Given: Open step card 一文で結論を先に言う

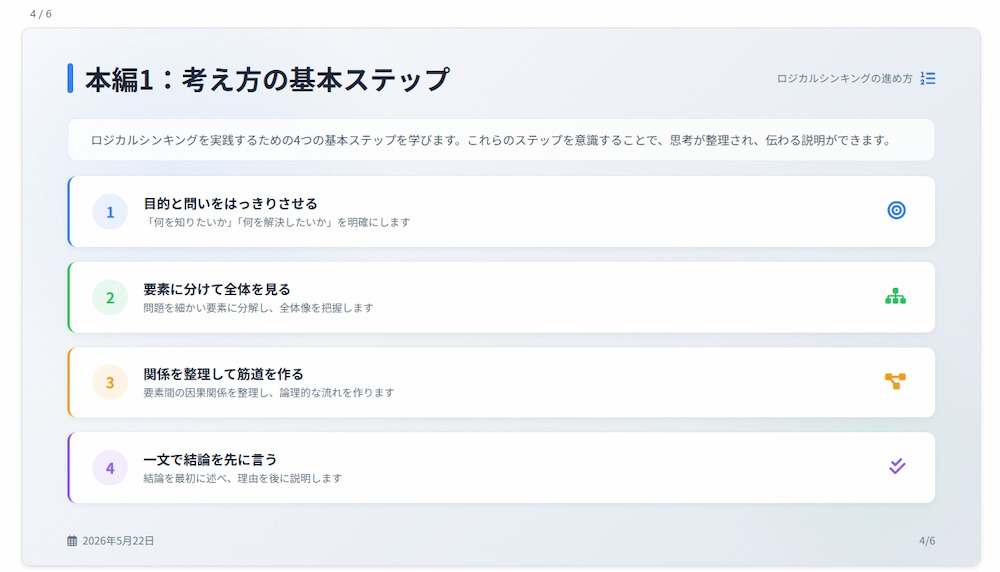Looking at the screenshot, I should click(501, 467).
